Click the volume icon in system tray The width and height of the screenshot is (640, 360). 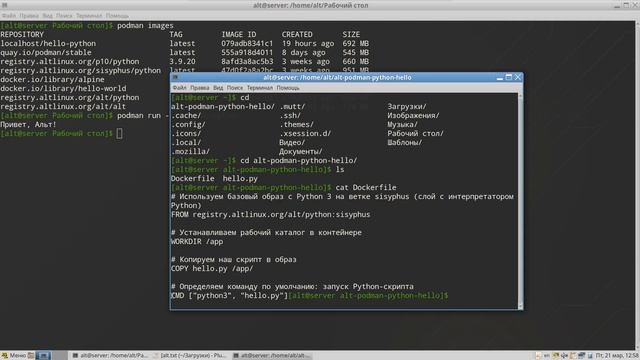click(564, 356)
